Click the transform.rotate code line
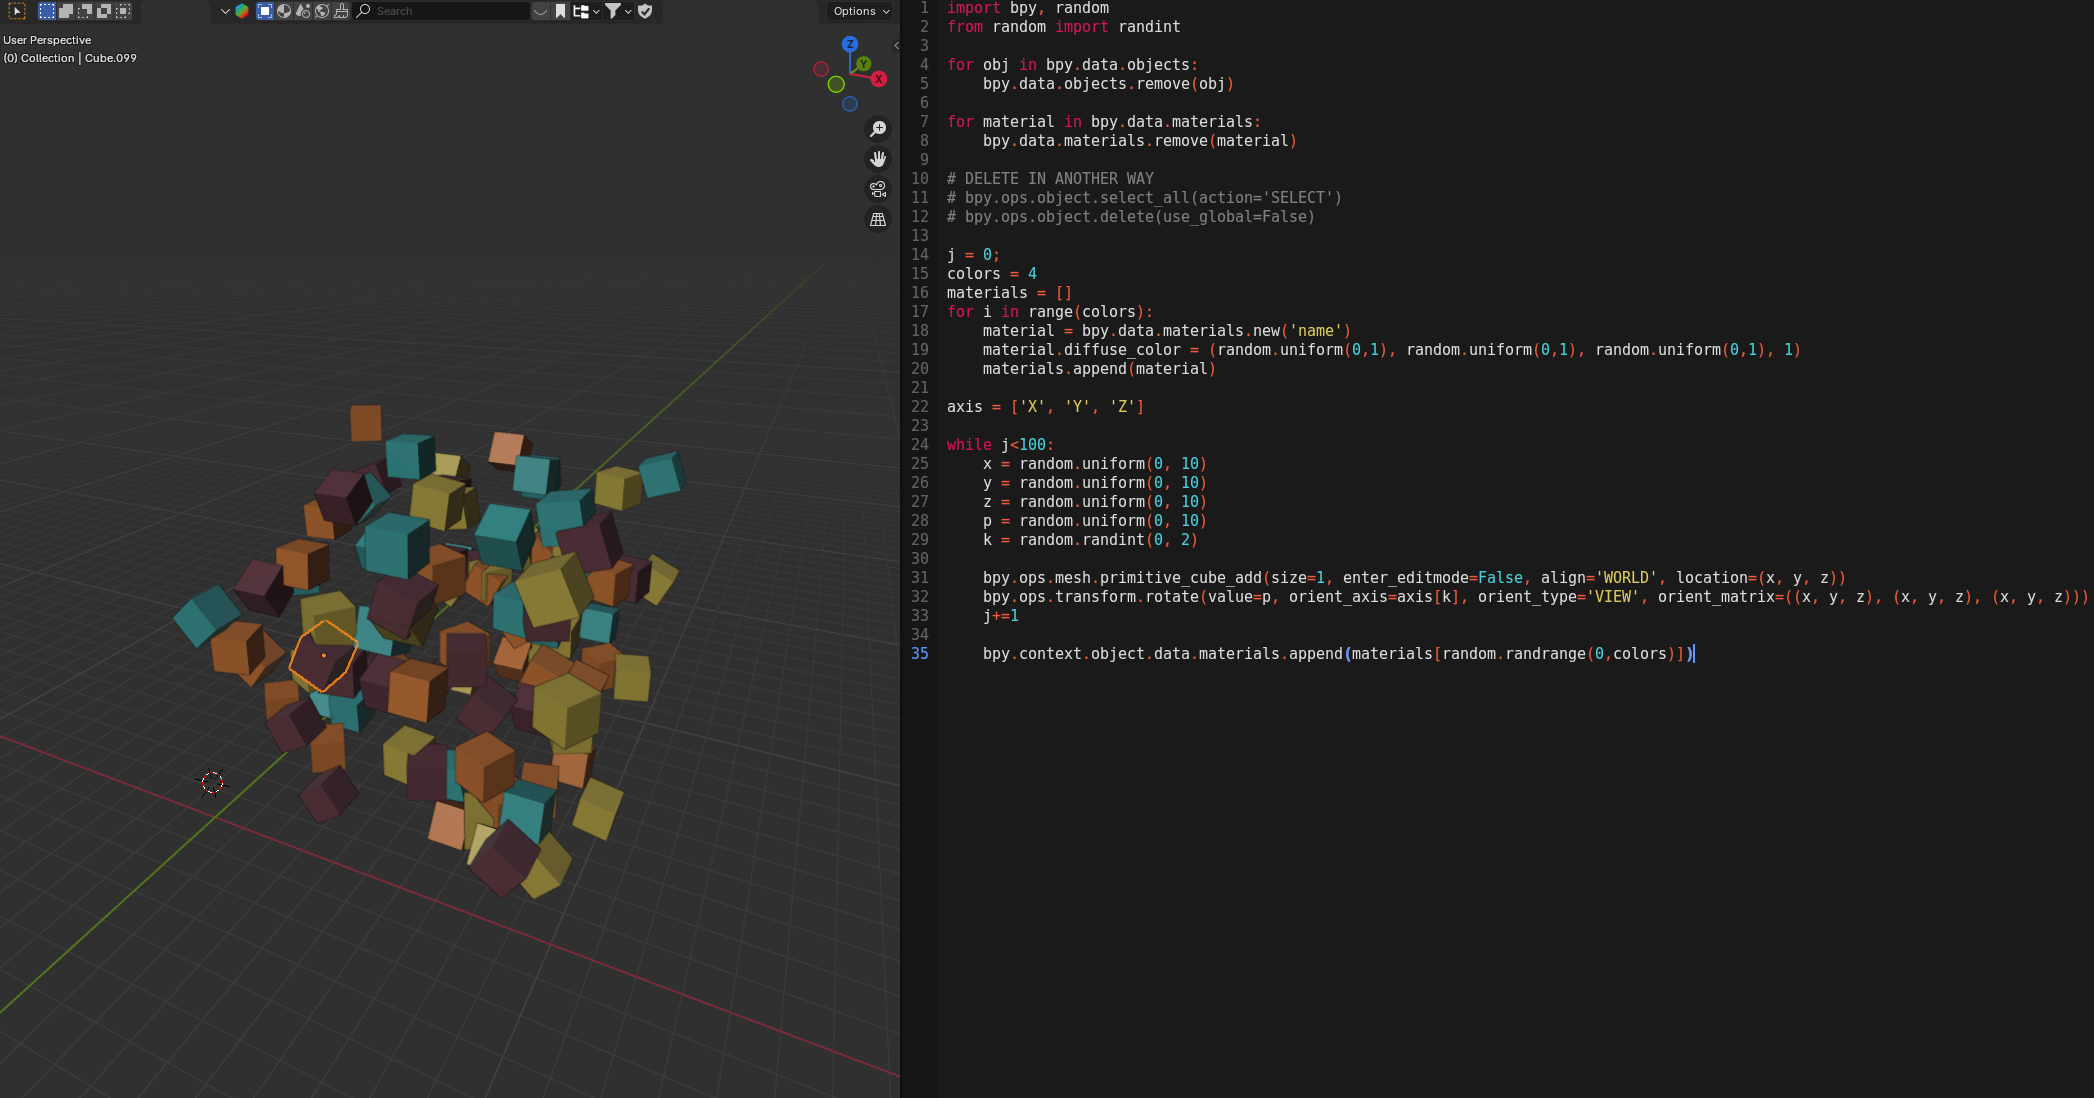2094x1098 pixels. click(1535, 597)
